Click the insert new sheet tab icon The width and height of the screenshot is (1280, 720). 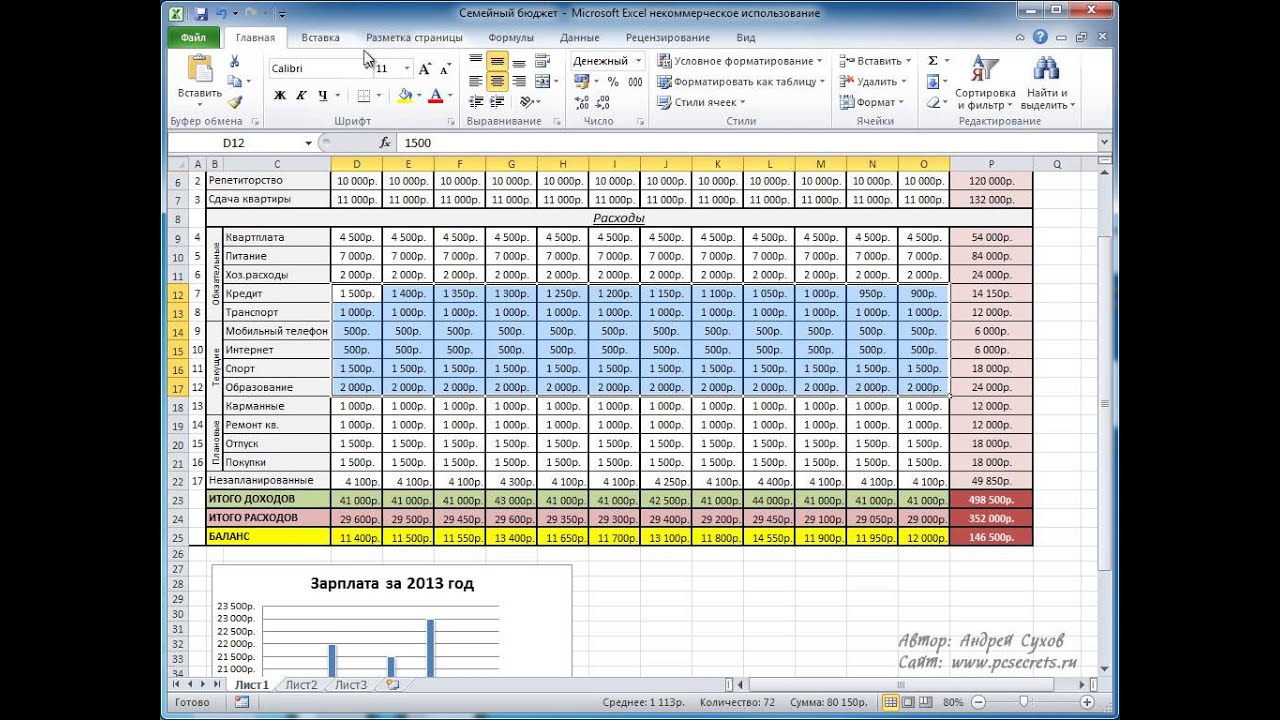click(x=392, y=685)
